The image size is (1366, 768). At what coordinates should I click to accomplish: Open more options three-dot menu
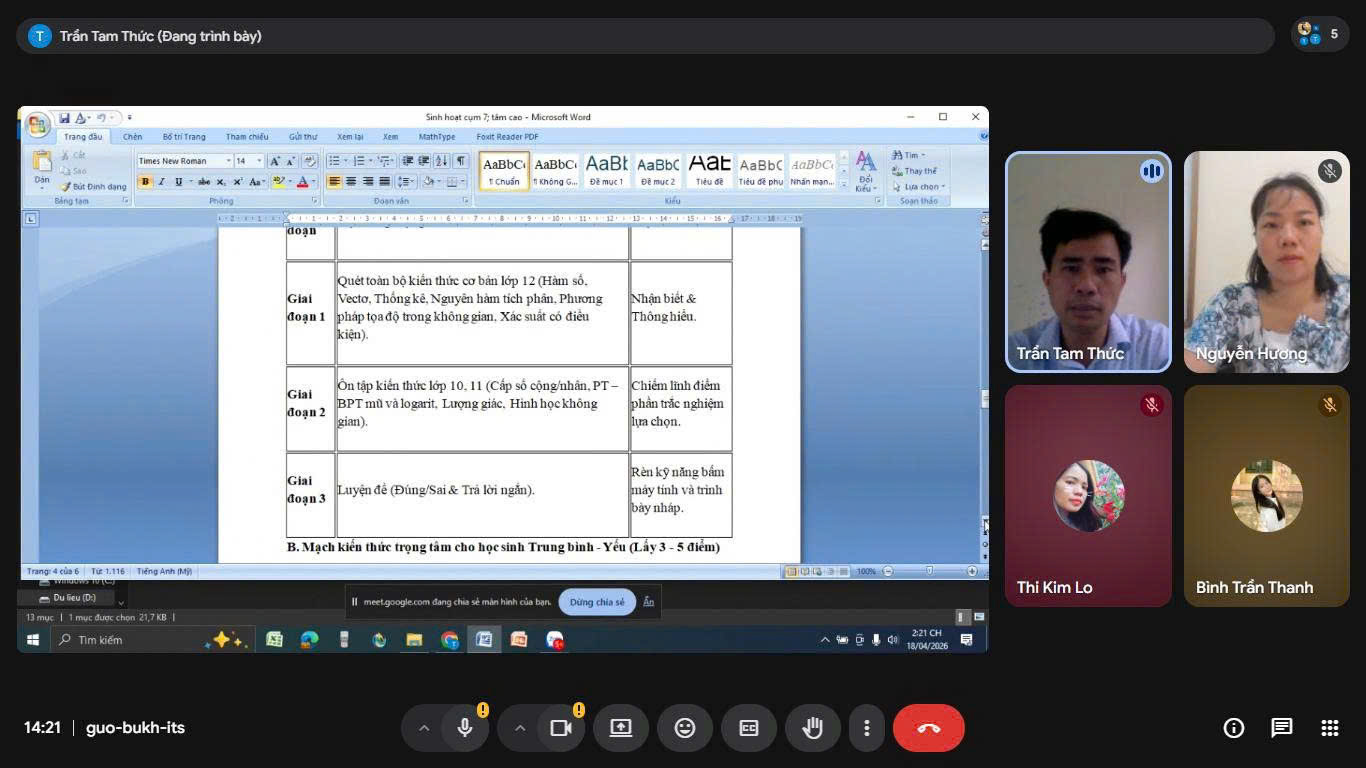(867, 728)
